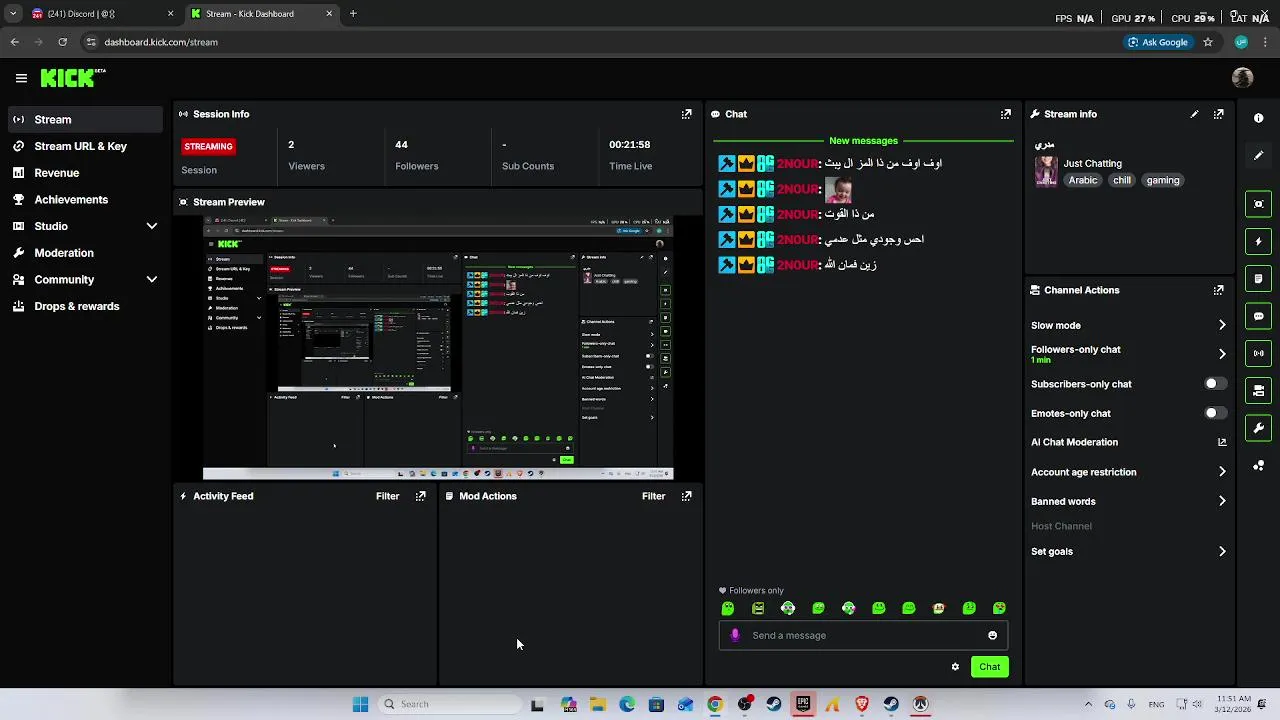Open Overwatch from the taskbar
This screenshot has width=1280, height=720.
[921, 704]
